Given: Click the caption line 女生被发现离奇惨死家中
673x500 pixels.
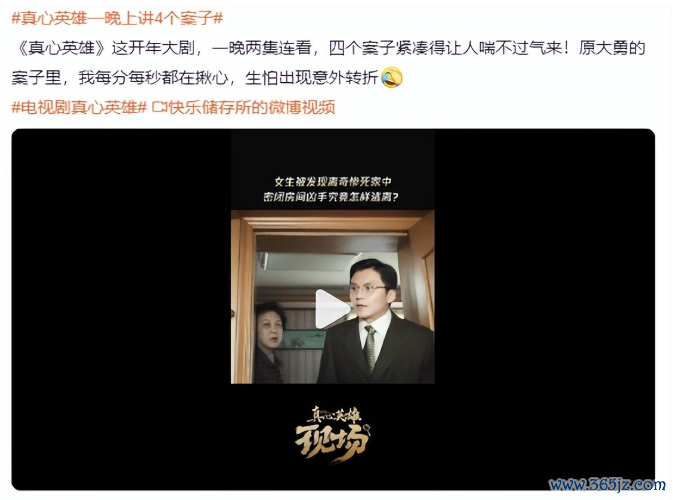Looking at the screenshot, I should (x=333, y=182).
